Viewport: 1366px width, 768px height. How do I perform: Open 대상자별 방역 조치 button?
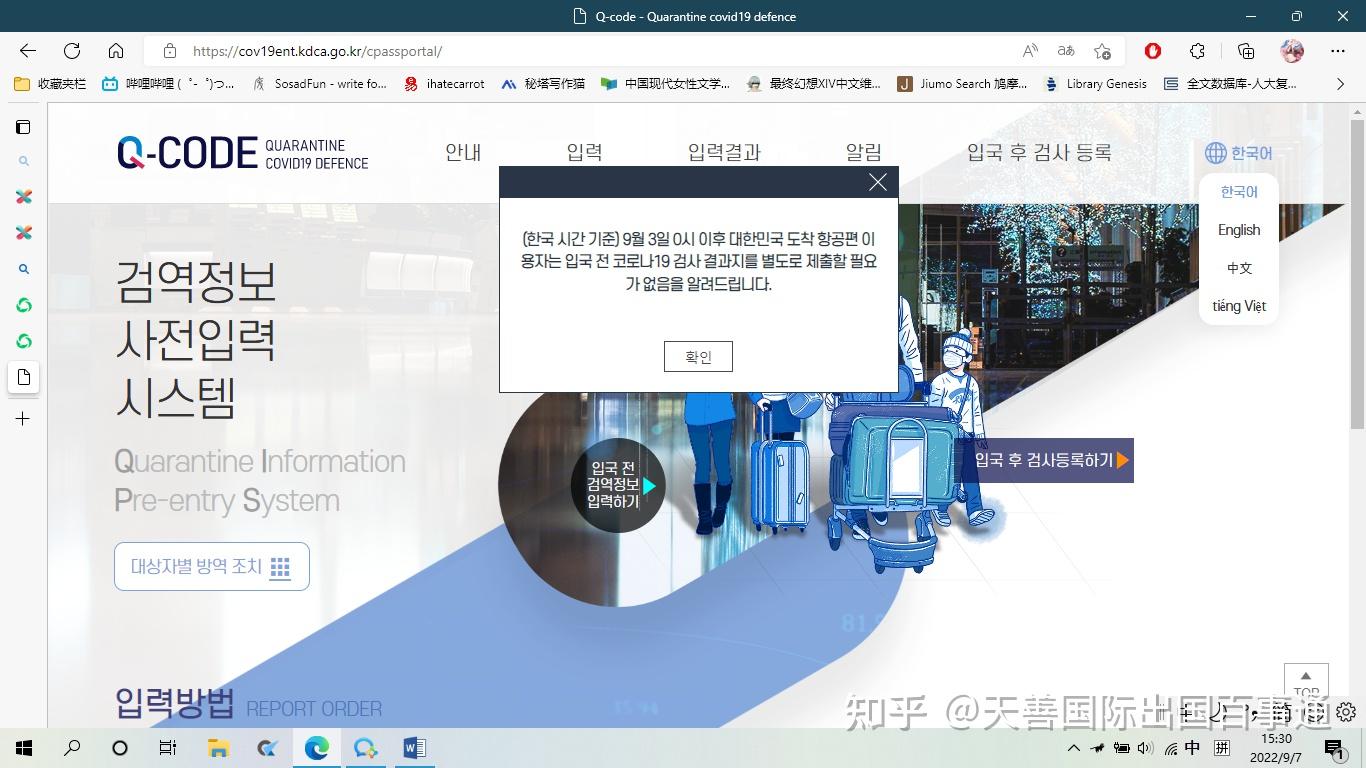coord(212,567)
